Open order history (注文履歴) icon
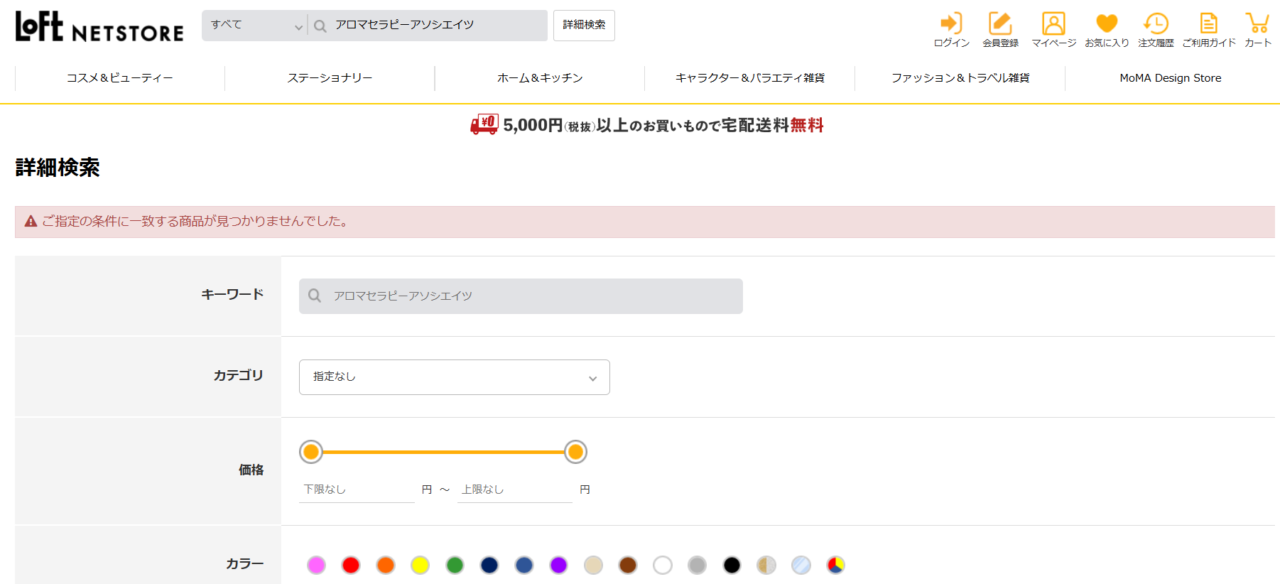Viewport: 1280px width, 584px height. (x=1155, y=23)
